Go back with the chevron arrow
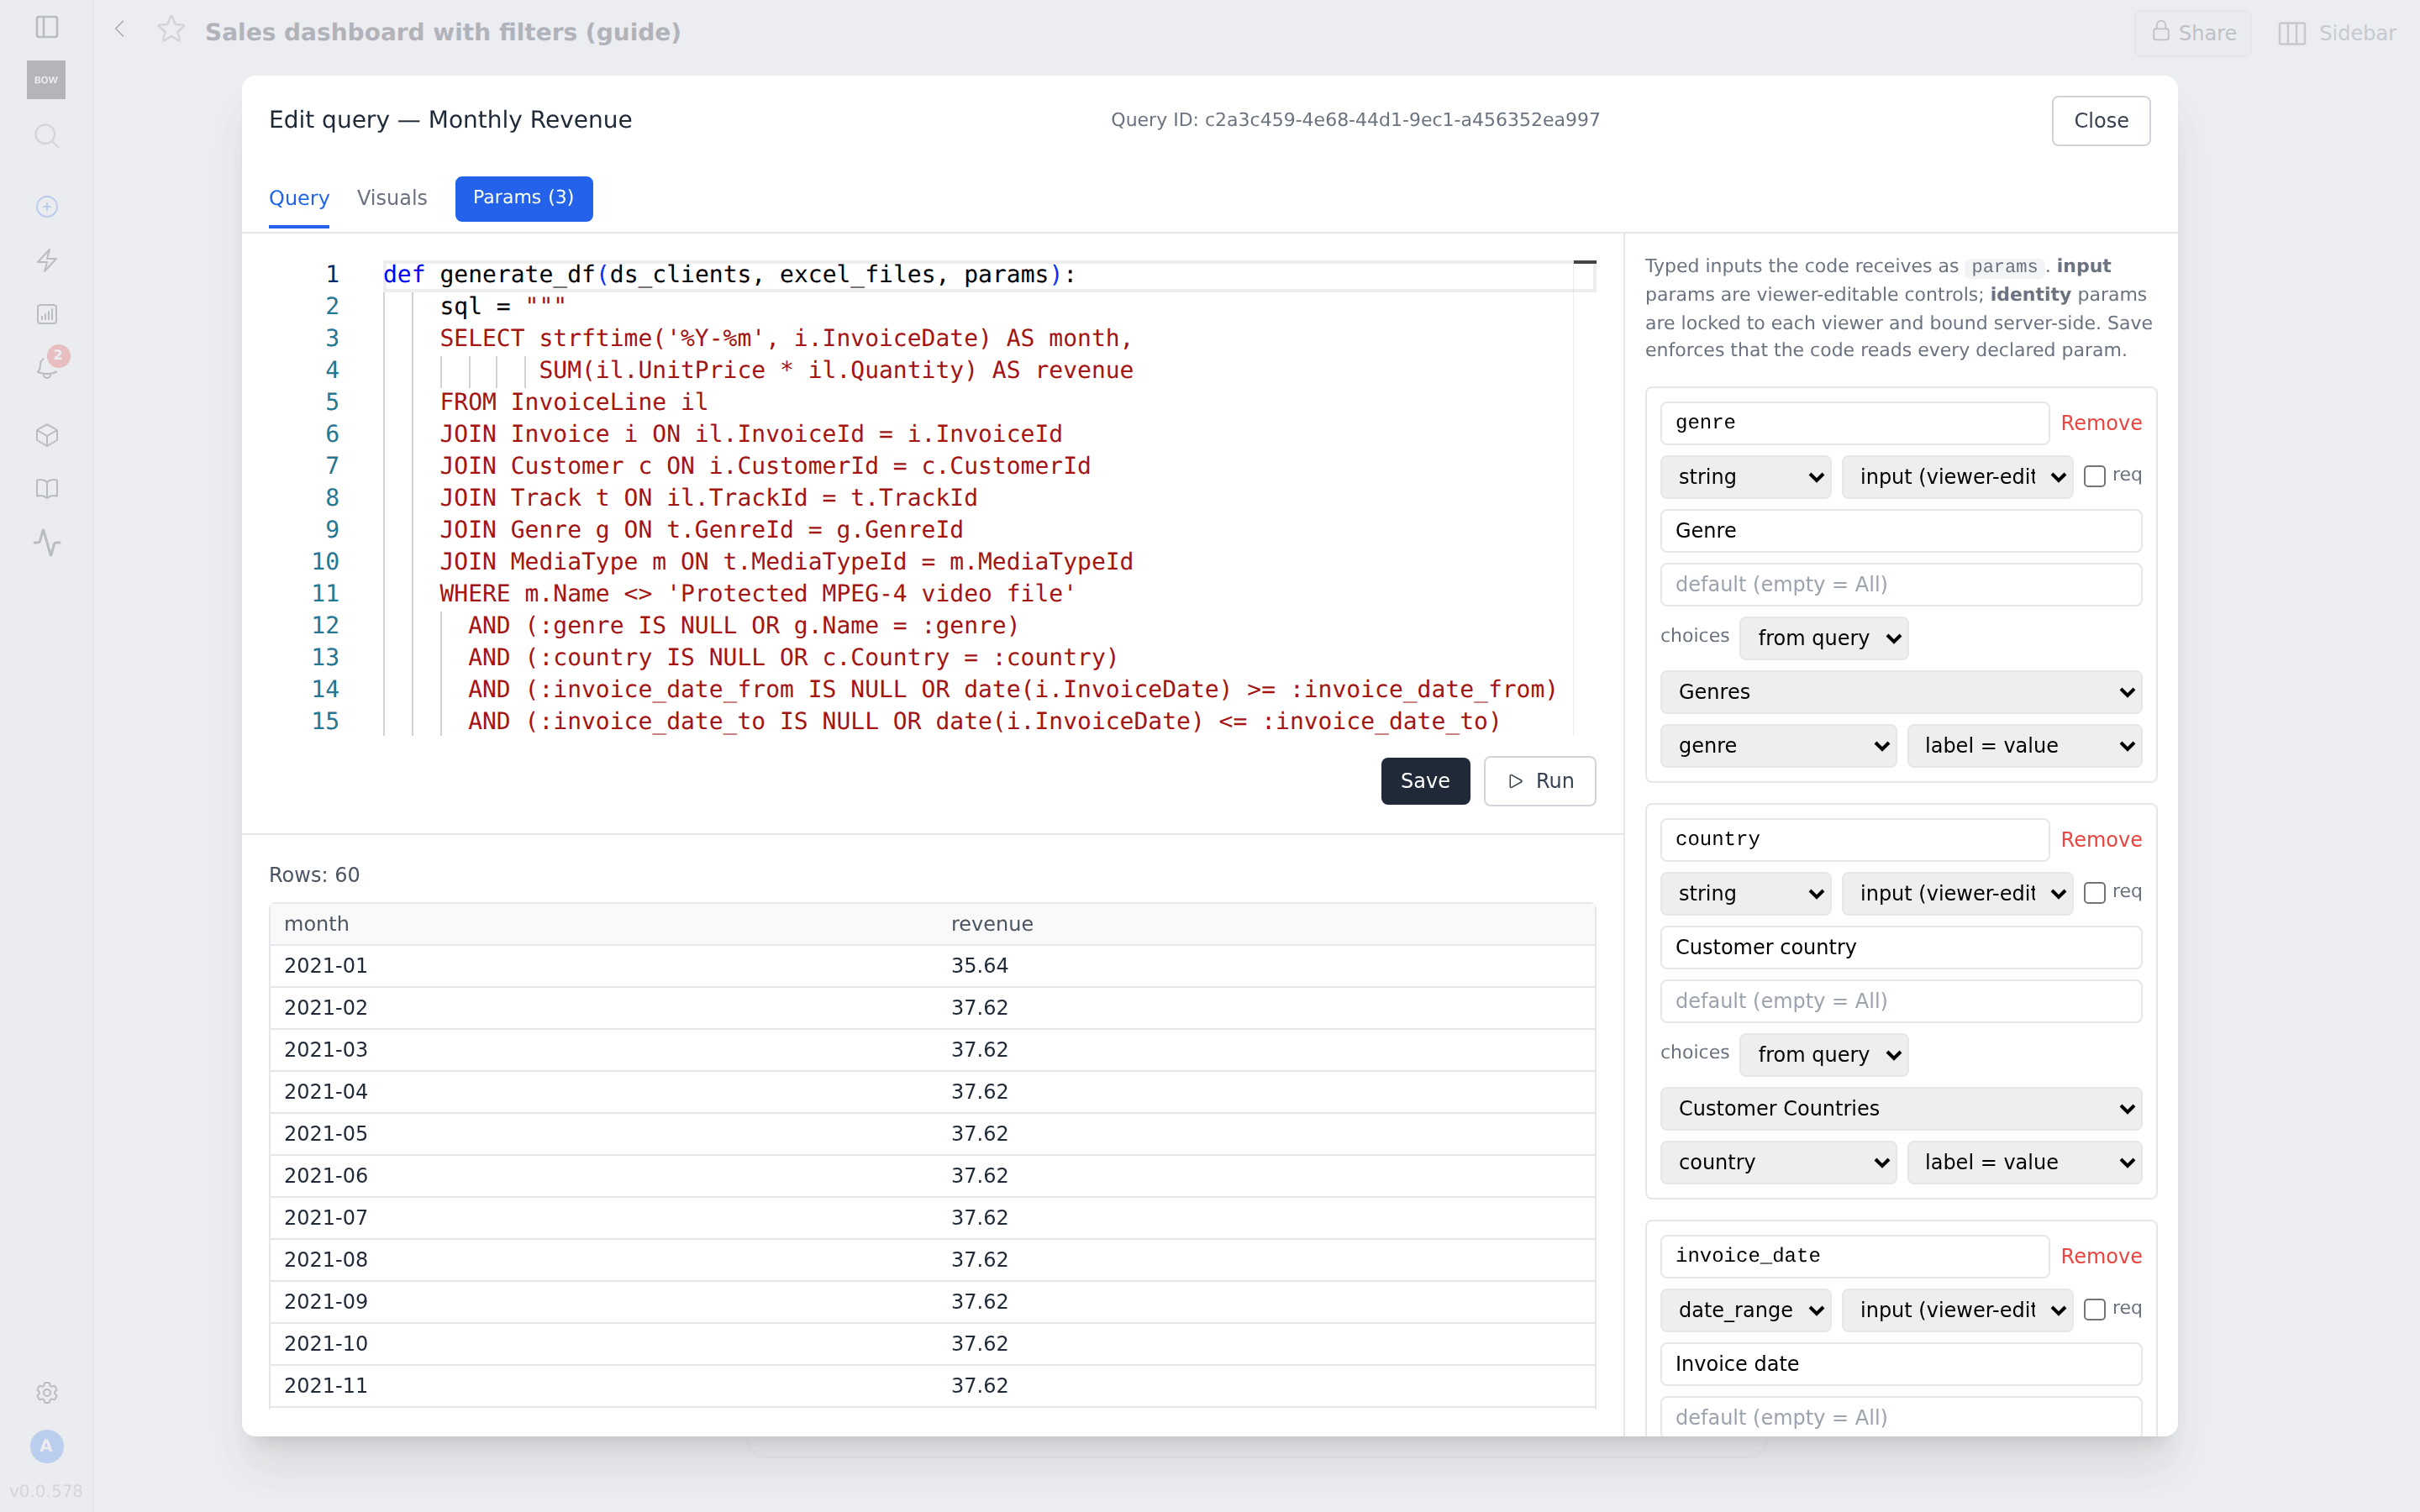Image resolution: width=2420 pixels, height=1512 pixels. [120, 29]
